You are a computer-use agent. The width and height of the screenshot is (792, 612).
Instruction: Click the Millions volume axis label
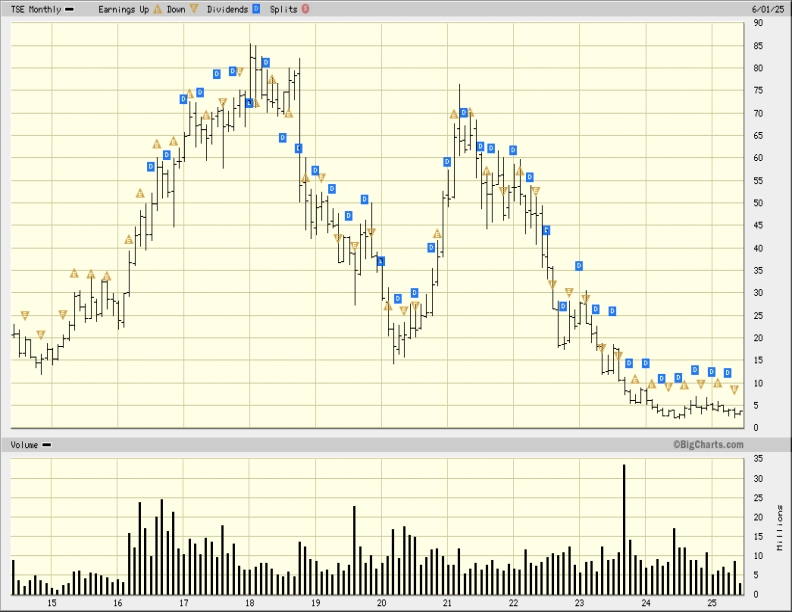point(780,527)
